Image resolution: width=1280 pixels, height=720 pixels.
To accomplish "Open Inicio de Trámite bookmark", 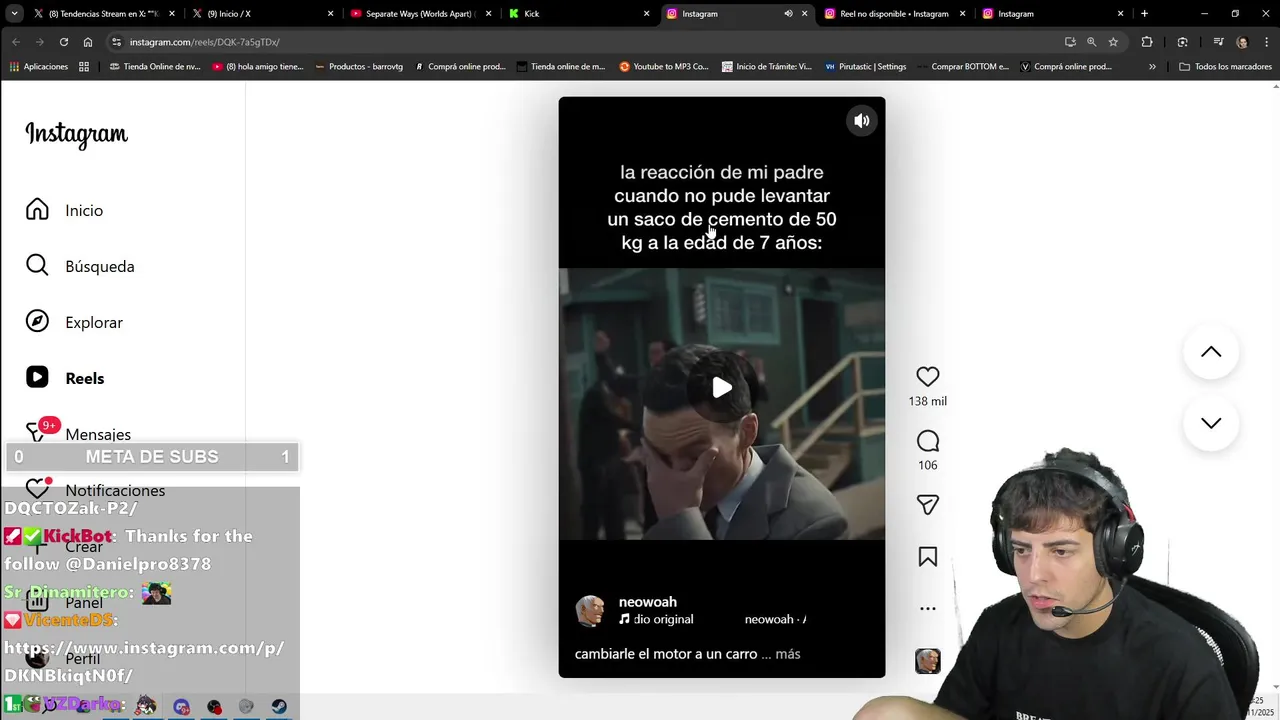I will click(x=766, y=67).
